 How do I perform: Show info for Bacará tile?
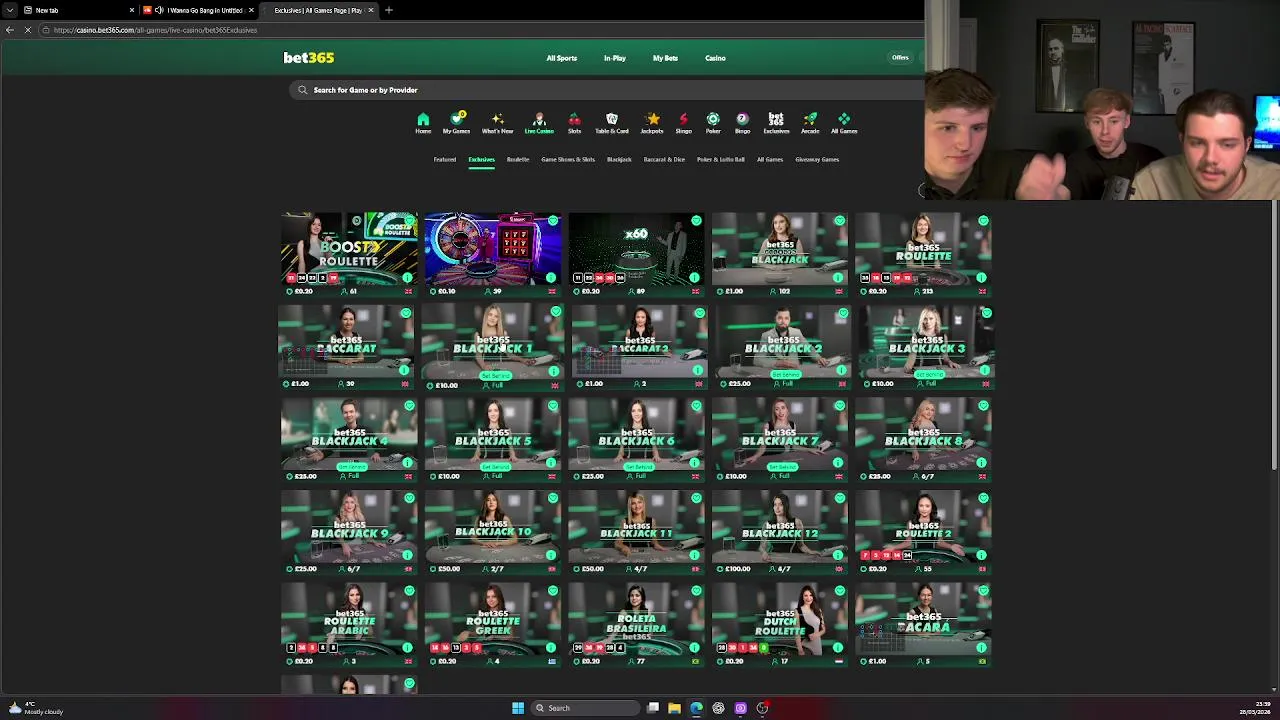coord(981,648)
